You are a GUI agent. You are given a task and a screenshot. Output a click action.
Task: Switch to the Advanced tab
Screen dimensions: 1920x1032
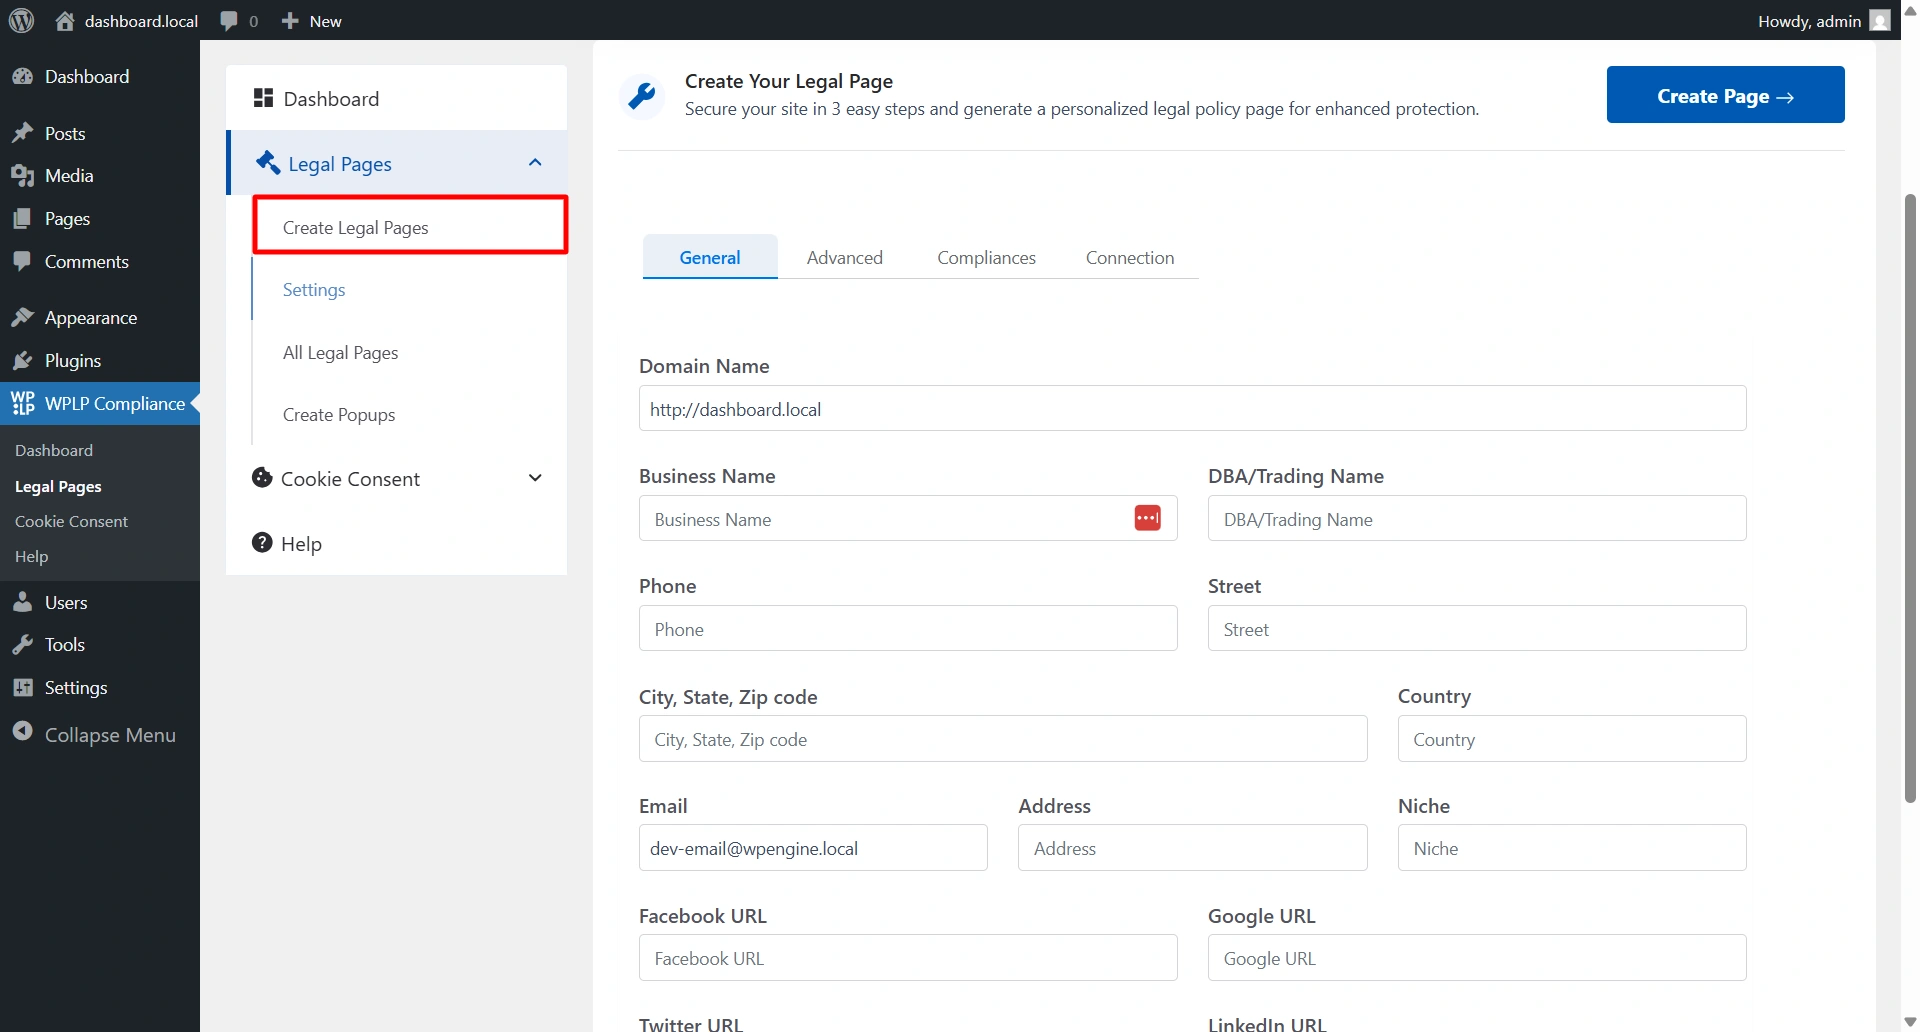point(845,257)
